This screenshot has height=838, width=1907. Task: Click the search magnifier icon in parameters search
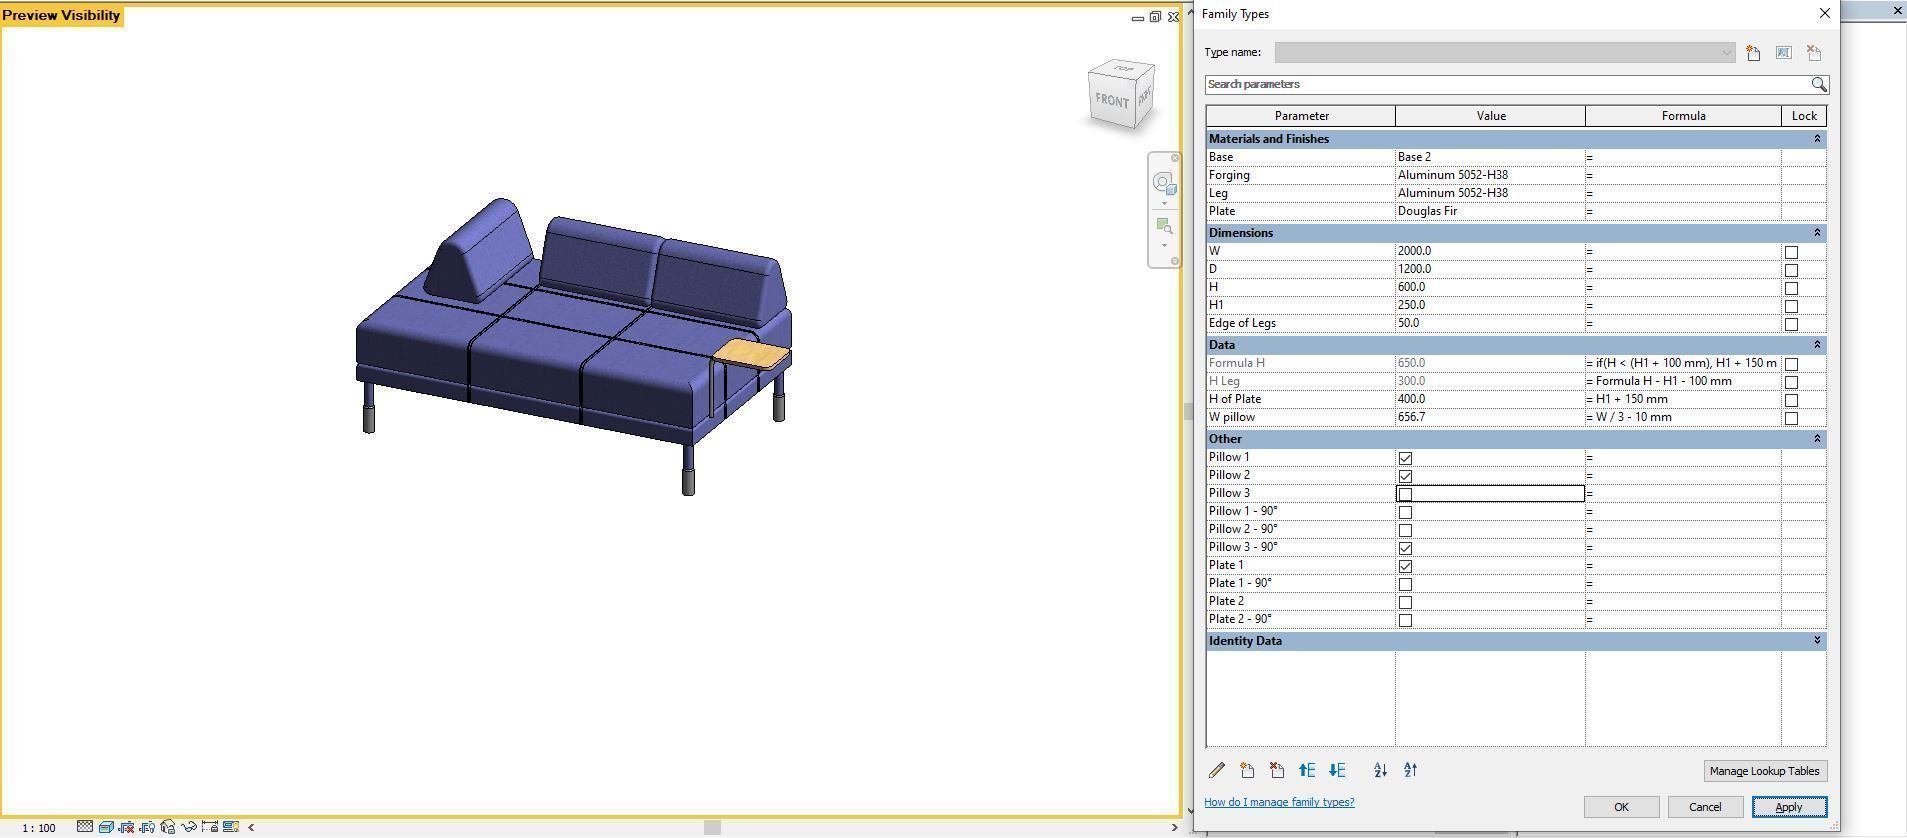[x=1819, y=85]
